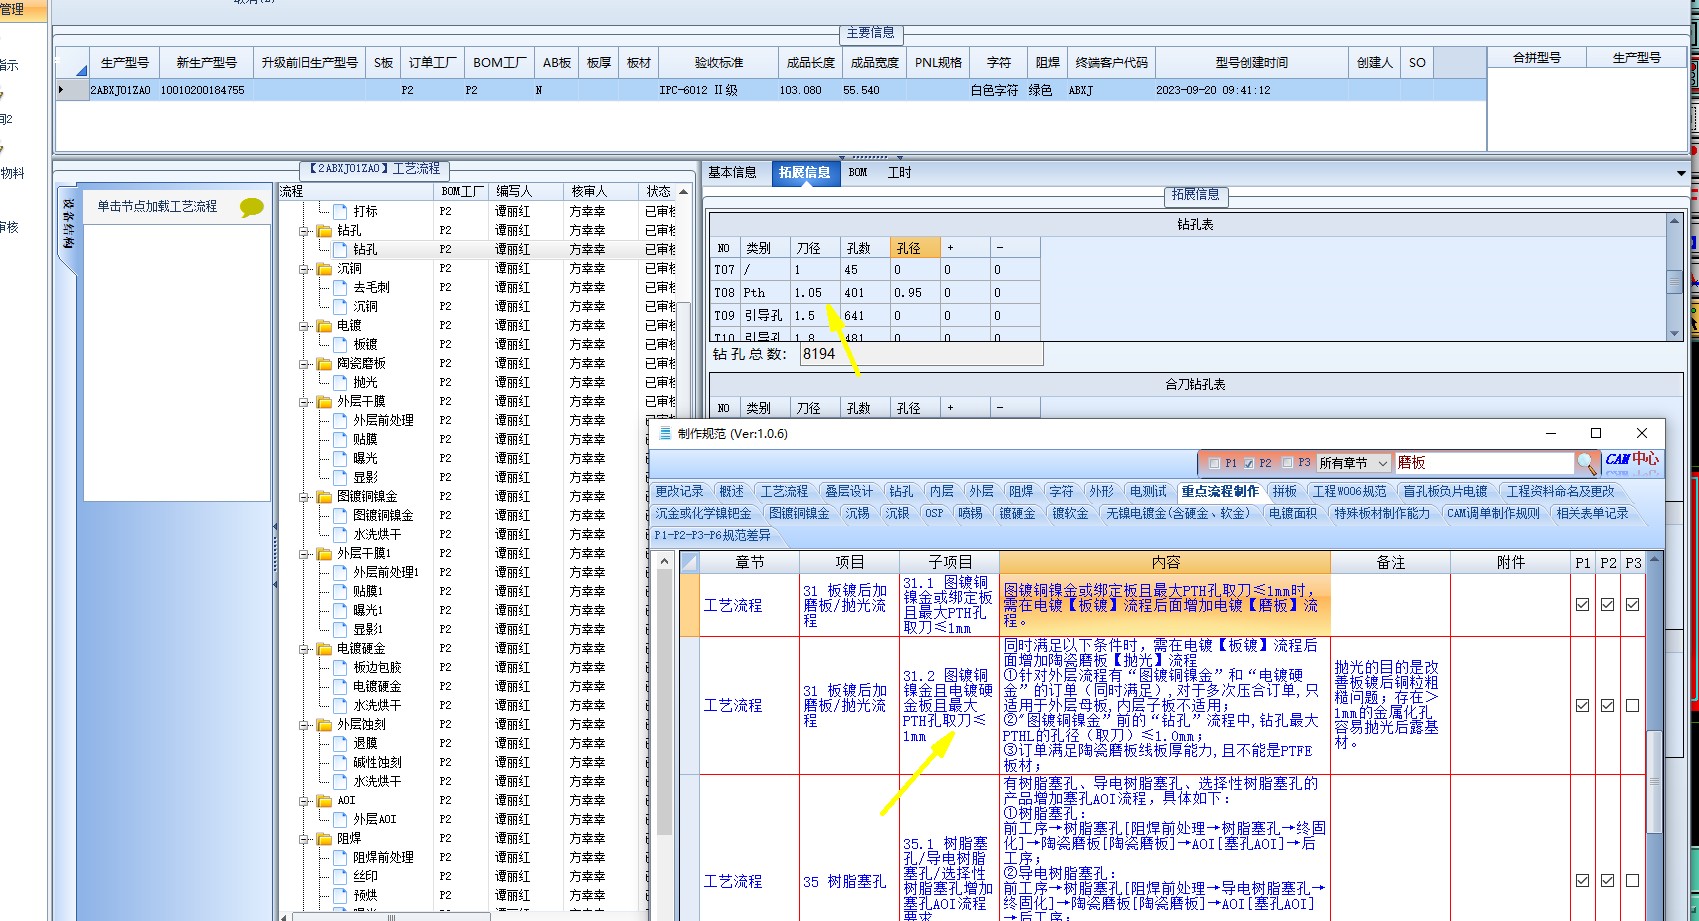Select the 电镀硬金 folder icon
The width and height of the screenshot is (1699, 921).
pos(324,649)
